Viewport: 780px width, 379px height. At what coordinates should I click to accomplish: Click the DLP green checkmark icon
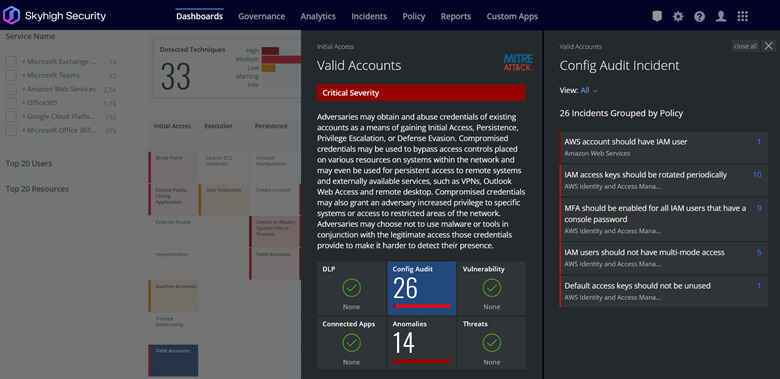351,287
